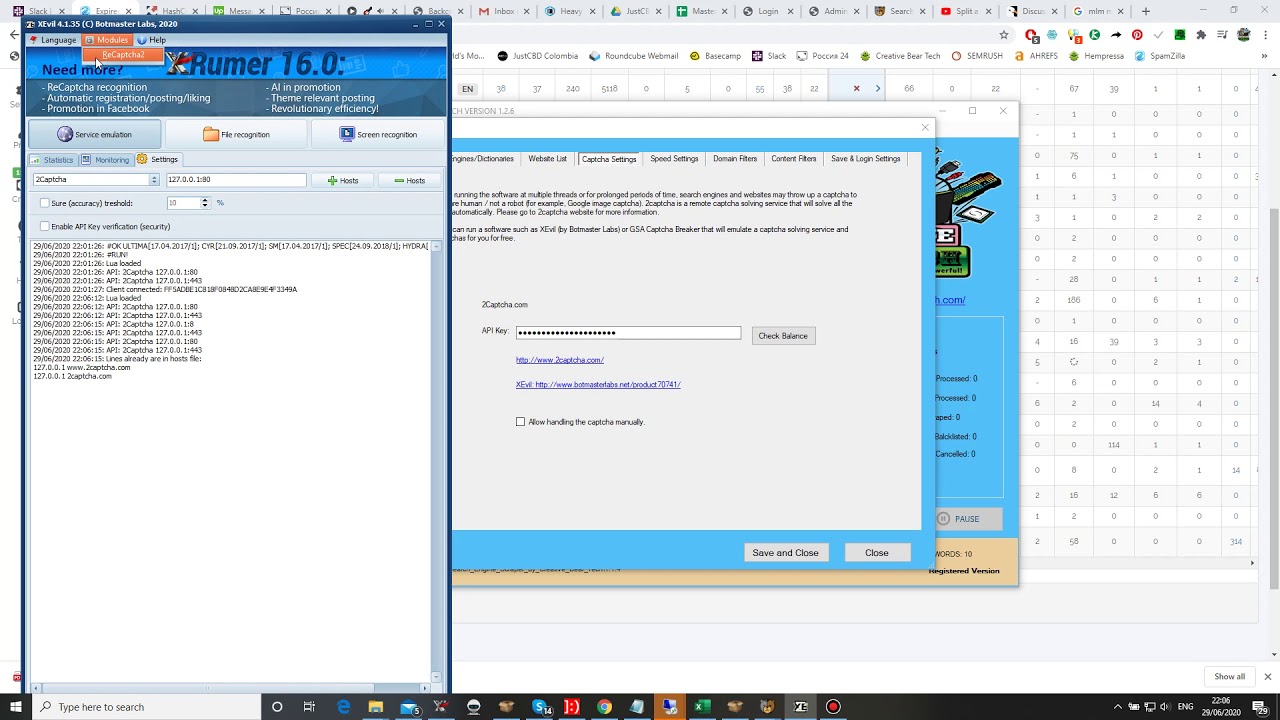Open the Content Filters tab
1280x720 pixels.
794,159
